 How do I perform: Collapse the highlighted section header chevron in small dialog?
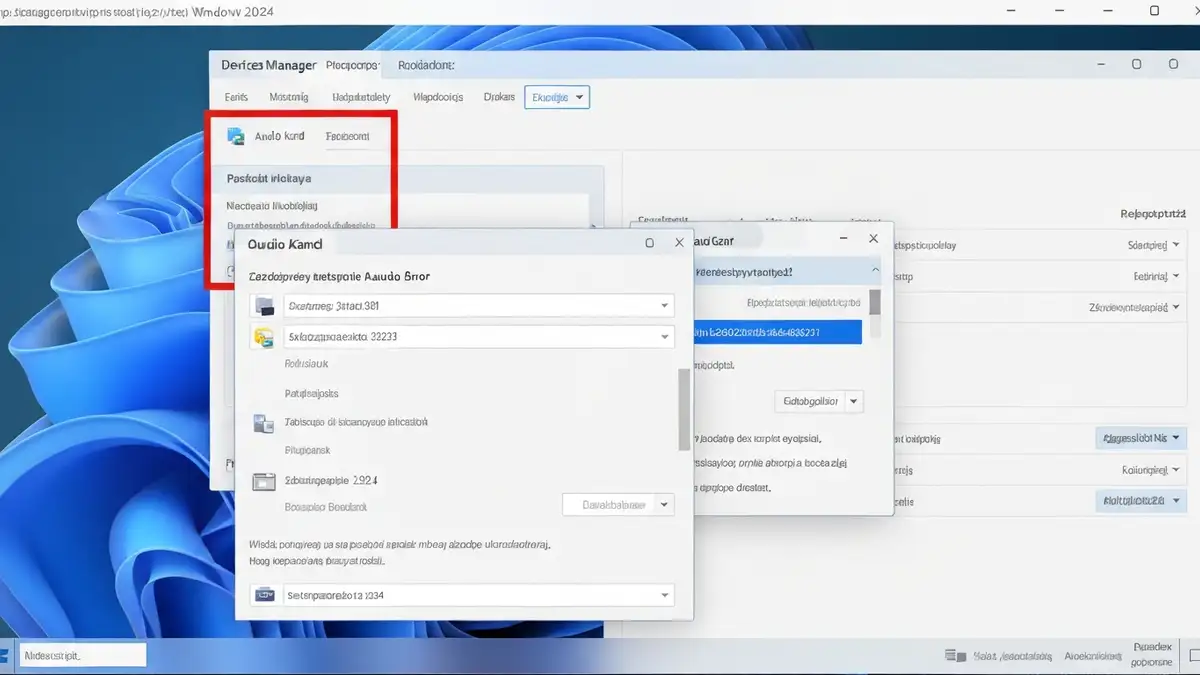coord(876,270)
